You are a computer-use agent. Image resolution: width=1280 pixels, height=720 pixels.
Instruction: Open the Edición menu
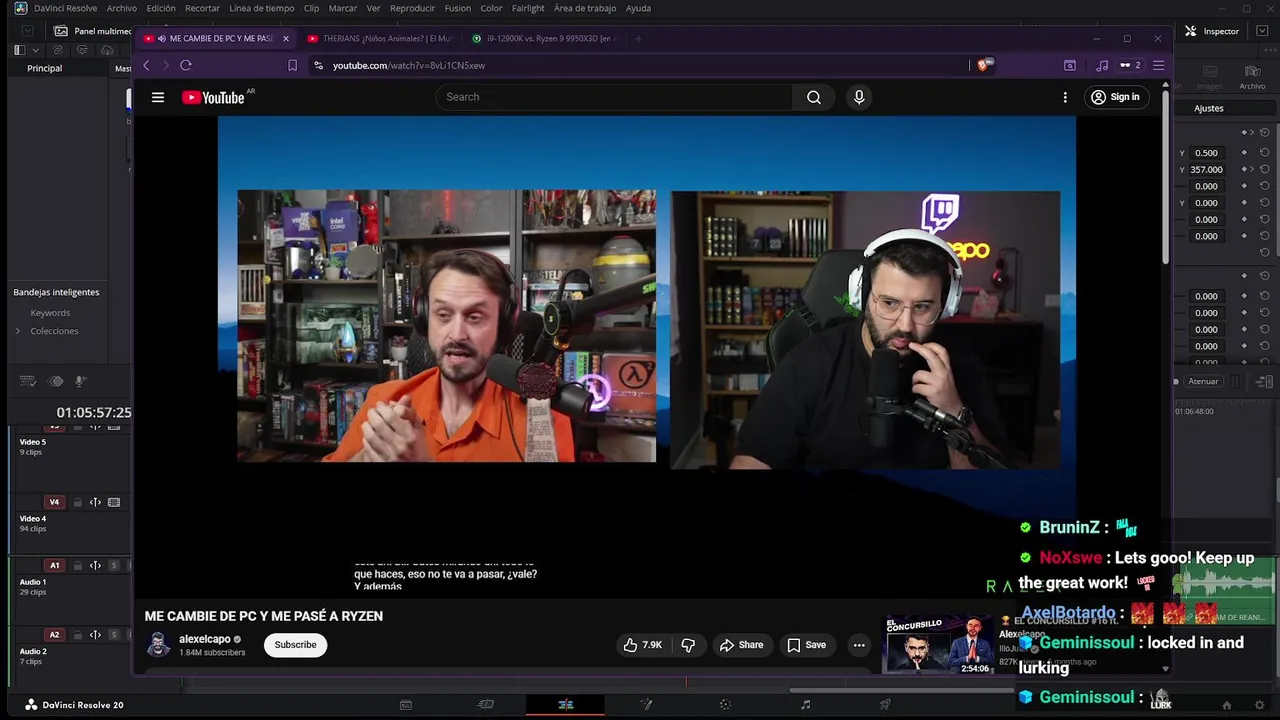click(161, 8)
